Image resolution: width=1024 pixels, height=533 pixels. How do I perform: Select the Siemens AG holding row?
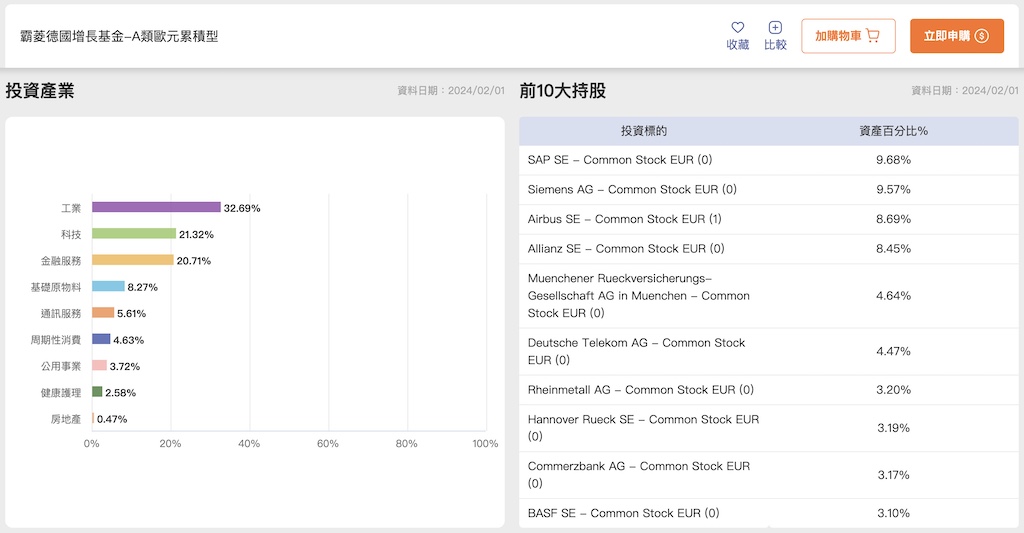click(x=767, y=189)
